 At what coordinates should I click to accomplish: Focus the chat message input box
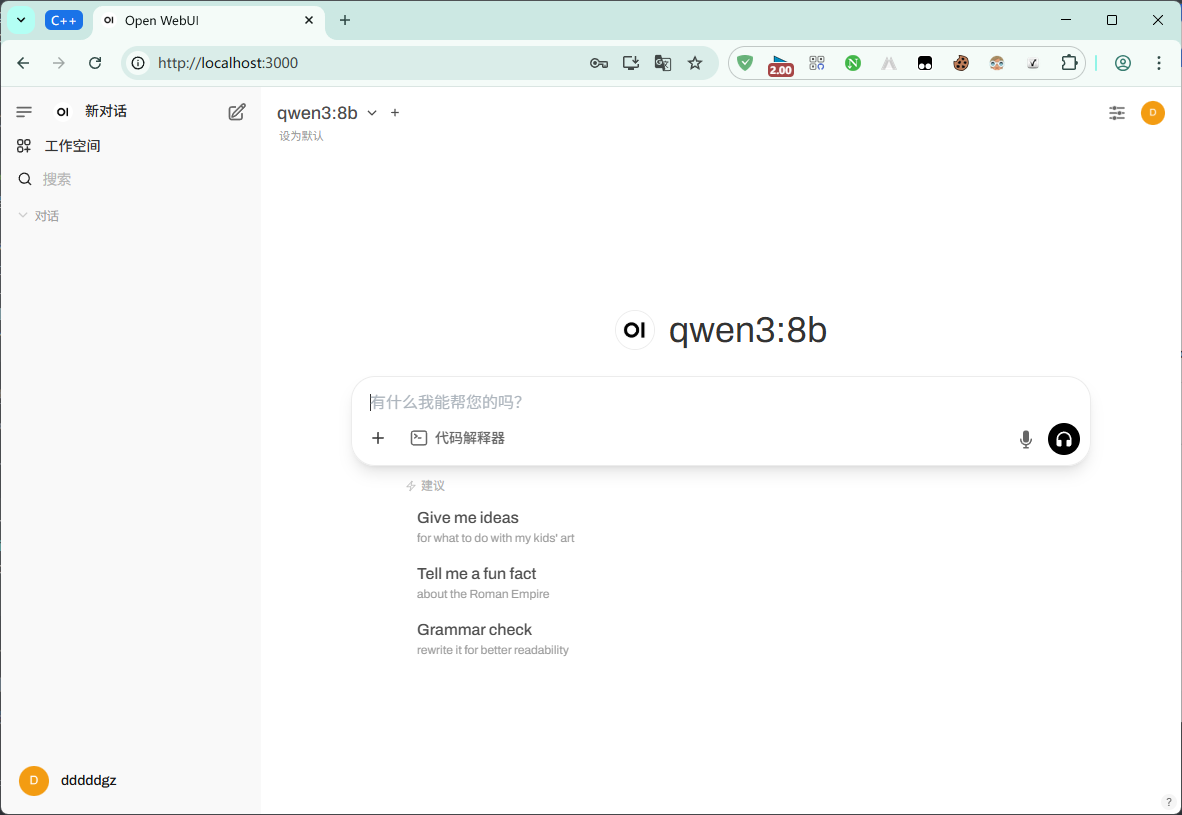(721, 402)
